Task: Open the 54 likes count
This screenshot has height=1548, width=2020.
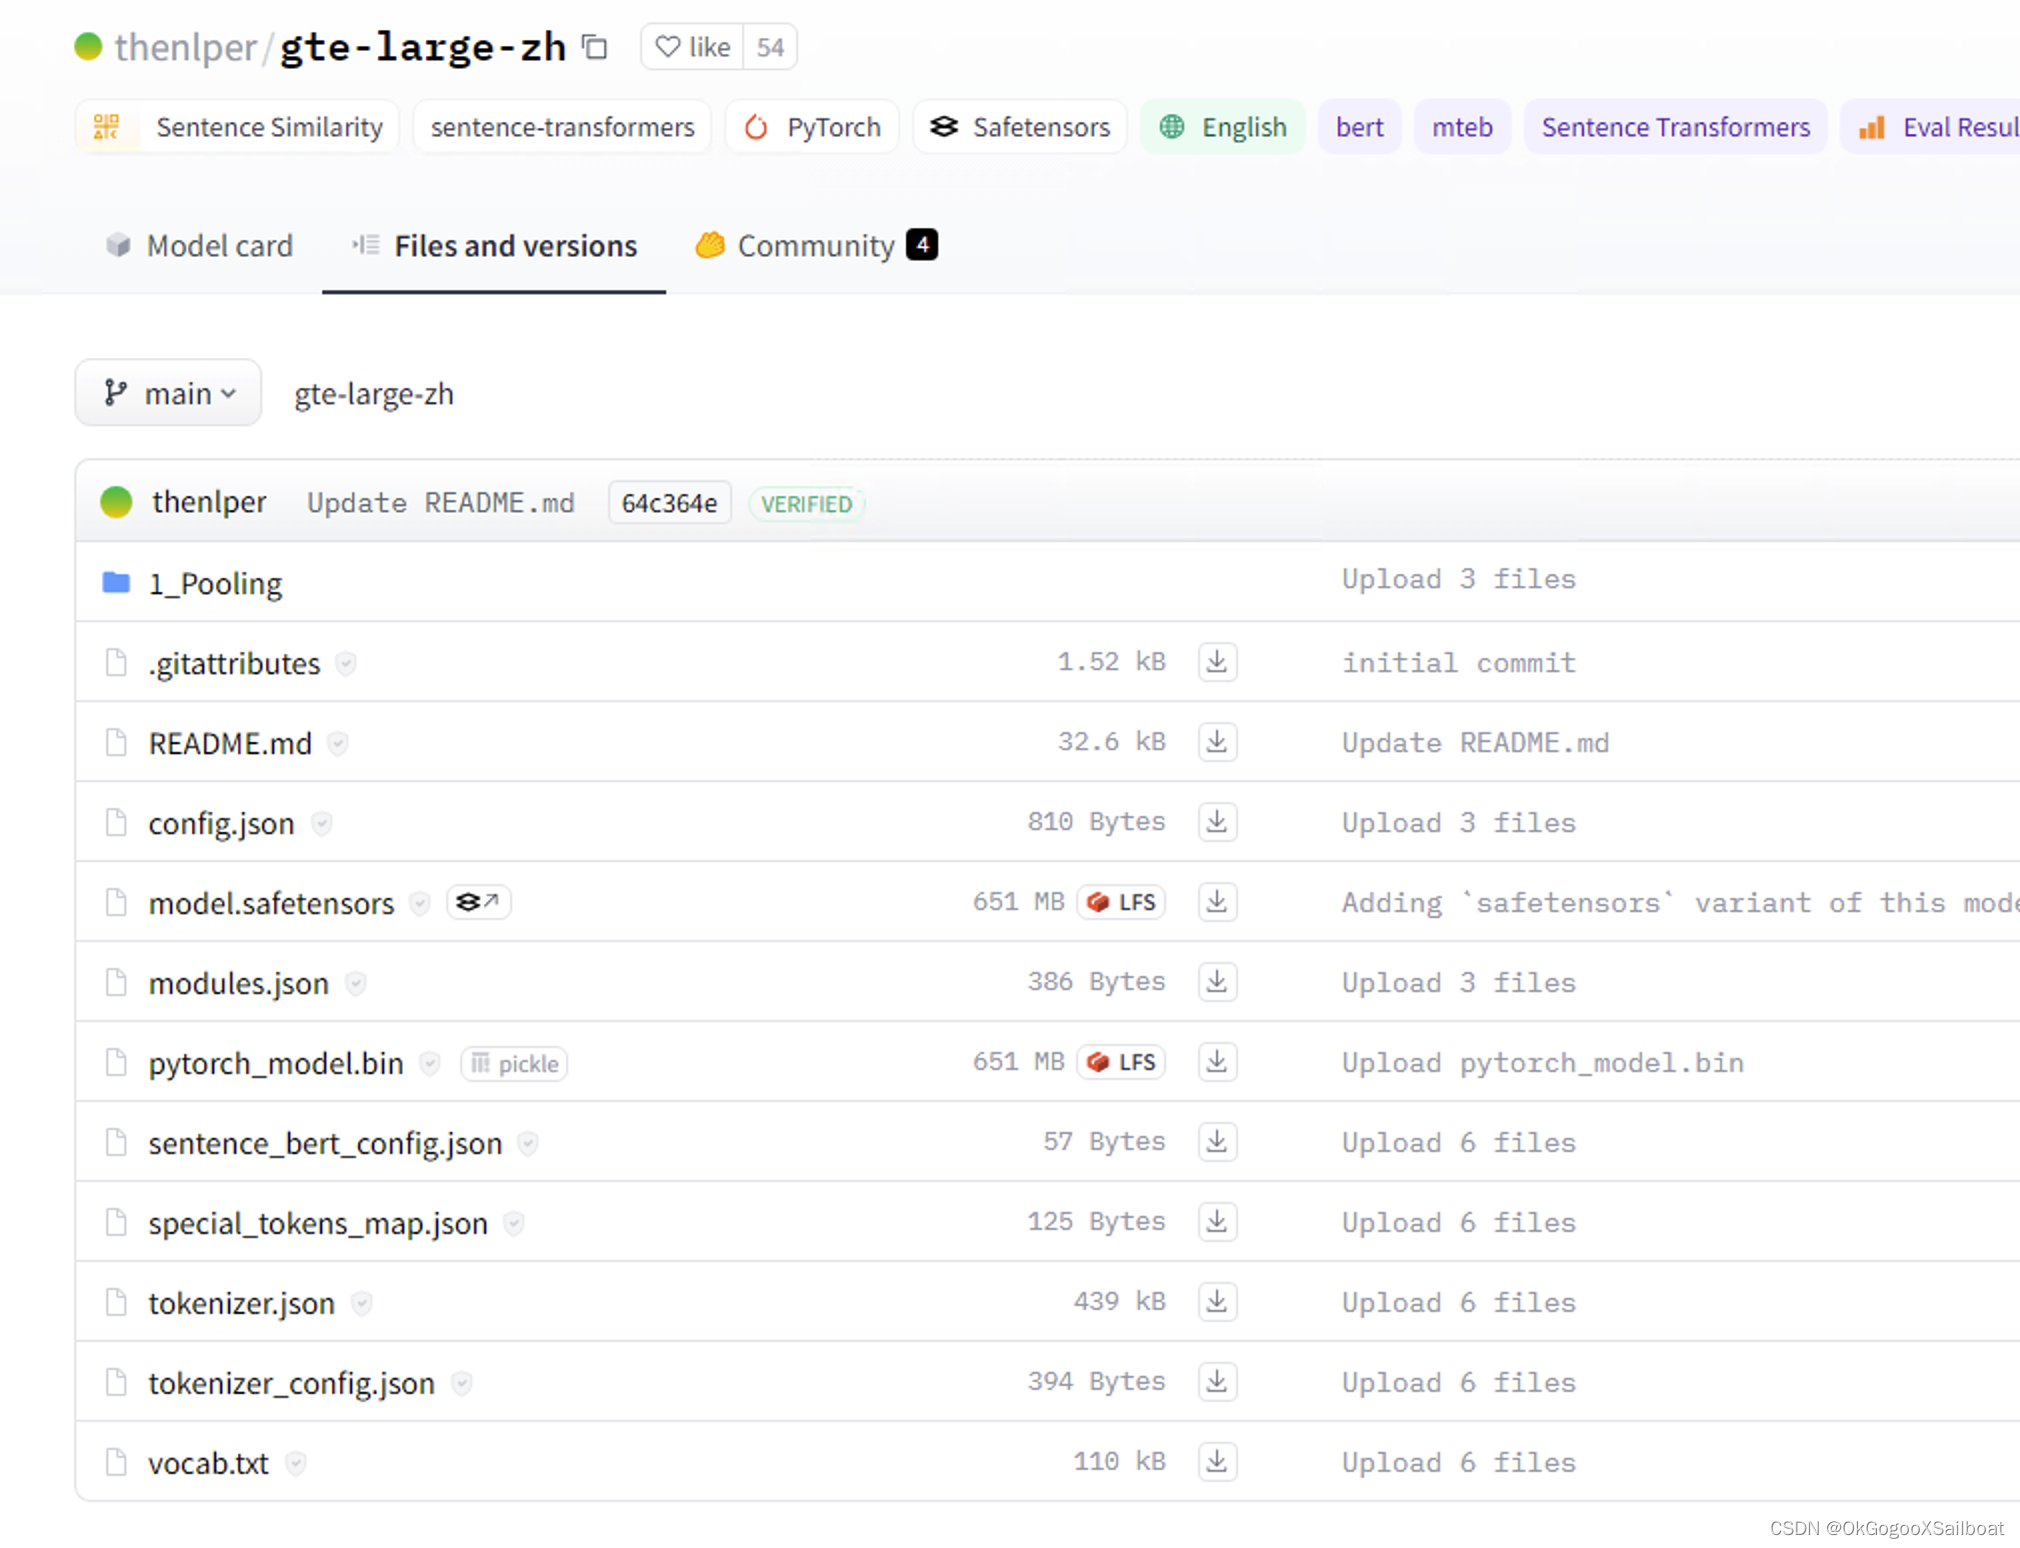Action: [770, 47]
